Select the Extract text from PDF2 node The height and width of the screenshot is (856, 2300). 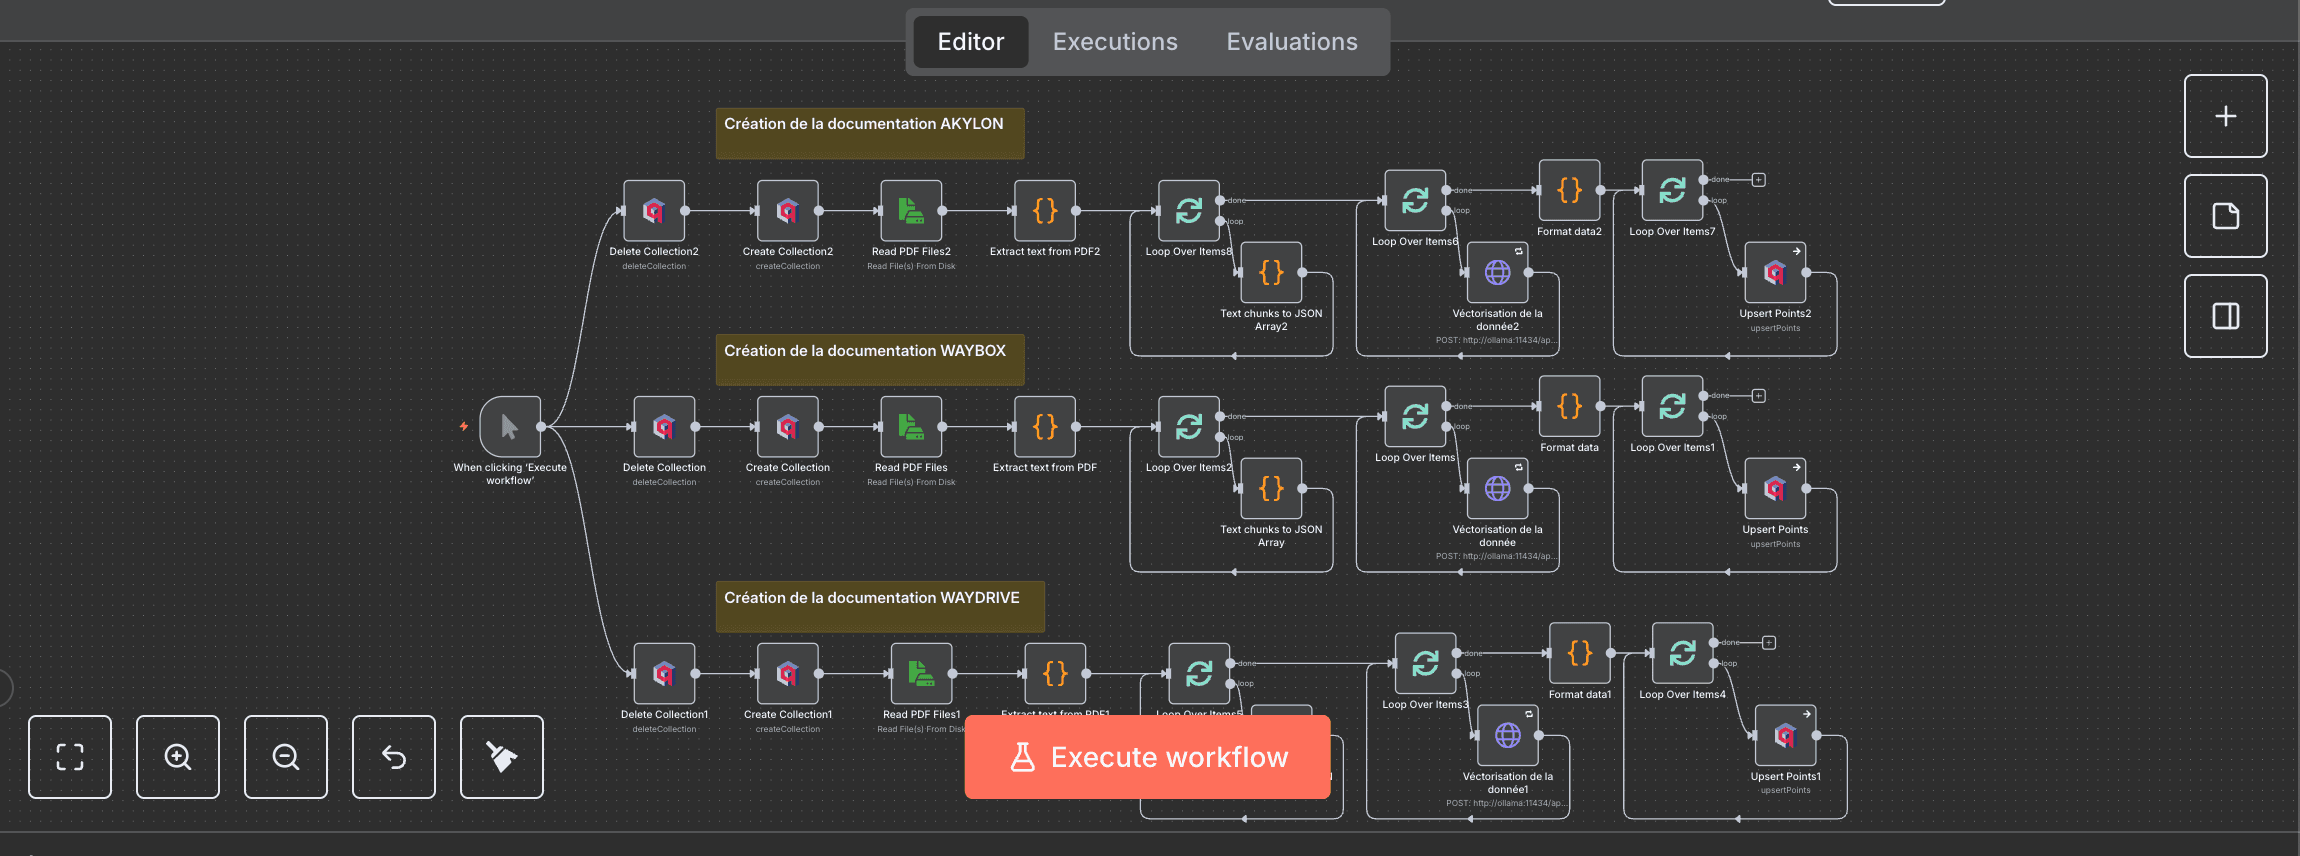[1045, 211]
